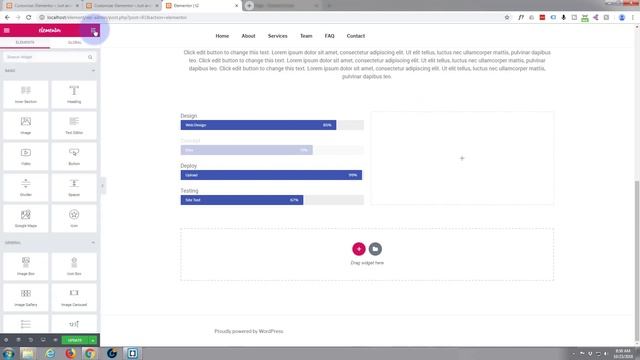
Task: Open the Contact menu link
Action: coord(356,36)
